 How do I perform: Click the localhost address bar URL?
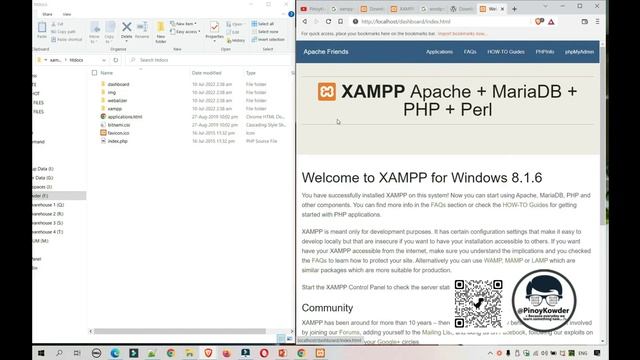click(x=406, y=22)
